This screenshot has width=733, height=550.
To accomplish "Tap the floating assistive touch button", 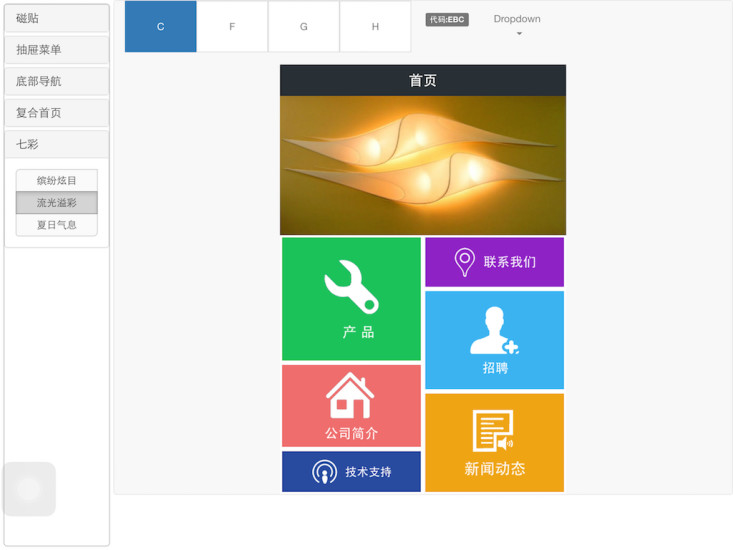I will coord(29,489).
